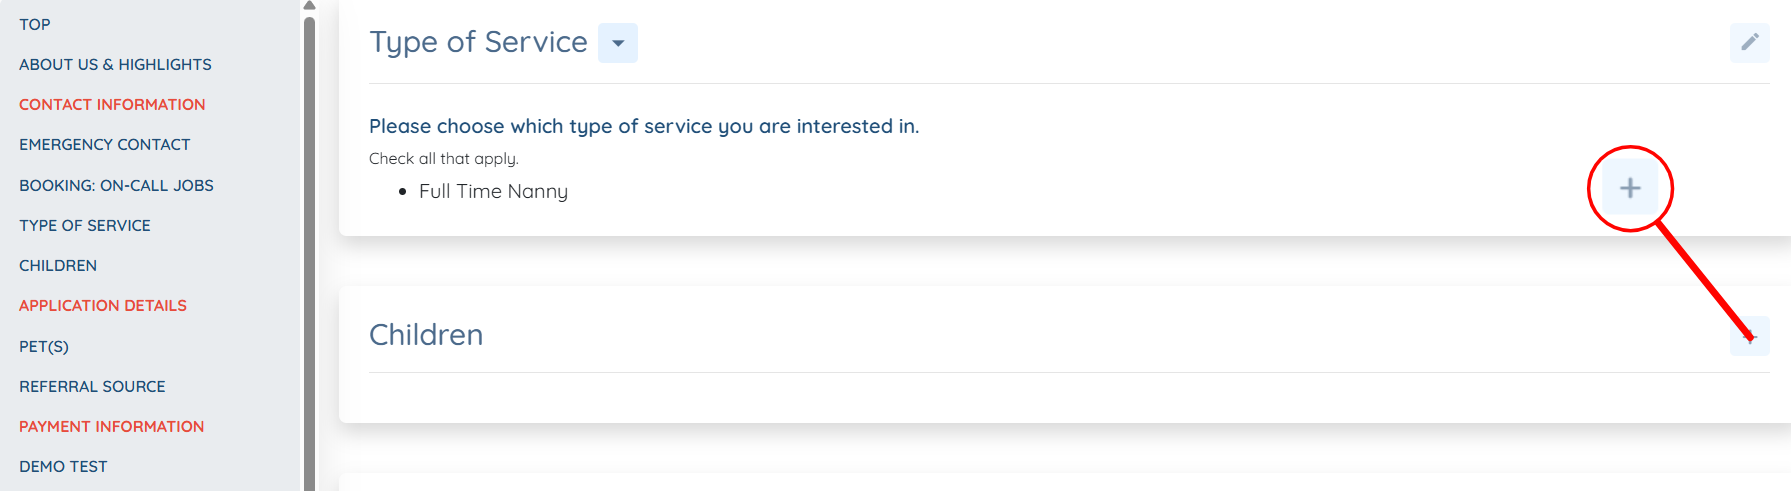Click Type of Service in the sidebar
The image size is (1791, 491).
pyautogui.click(x=85, y=225)
